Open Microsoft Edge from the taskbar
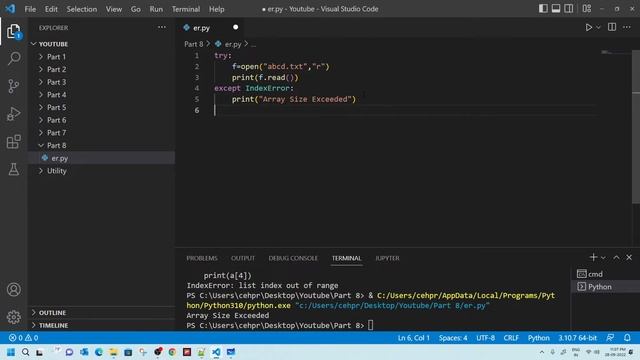 coord(99,352)
